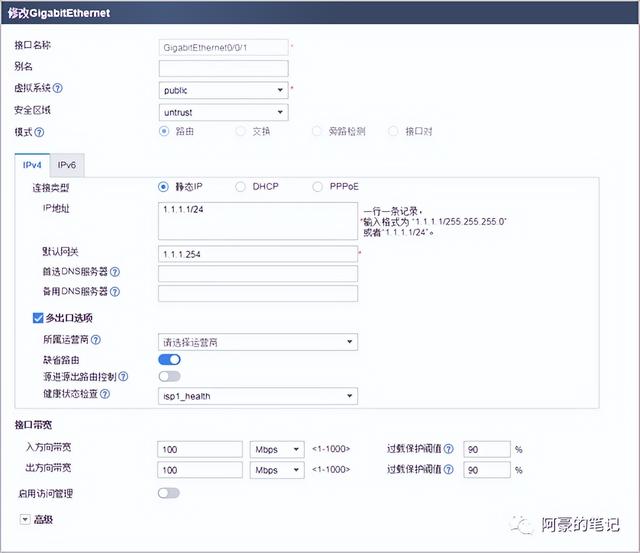The width and height of the screenshot is (640, 553).
Task: Click the 别名 input field
Action: tap(223, 69)
